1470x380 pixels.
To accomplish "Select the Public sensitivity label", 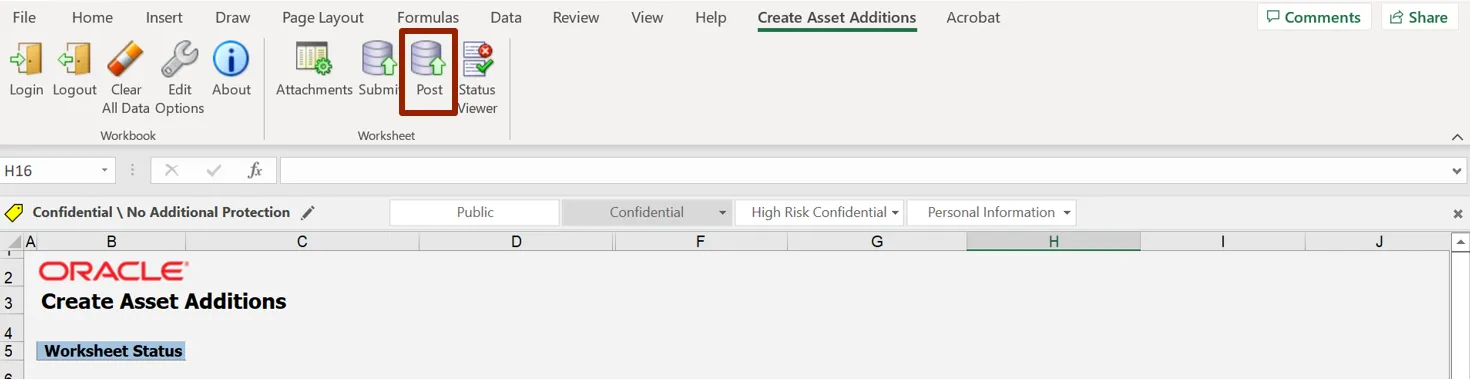I will 475,212.
